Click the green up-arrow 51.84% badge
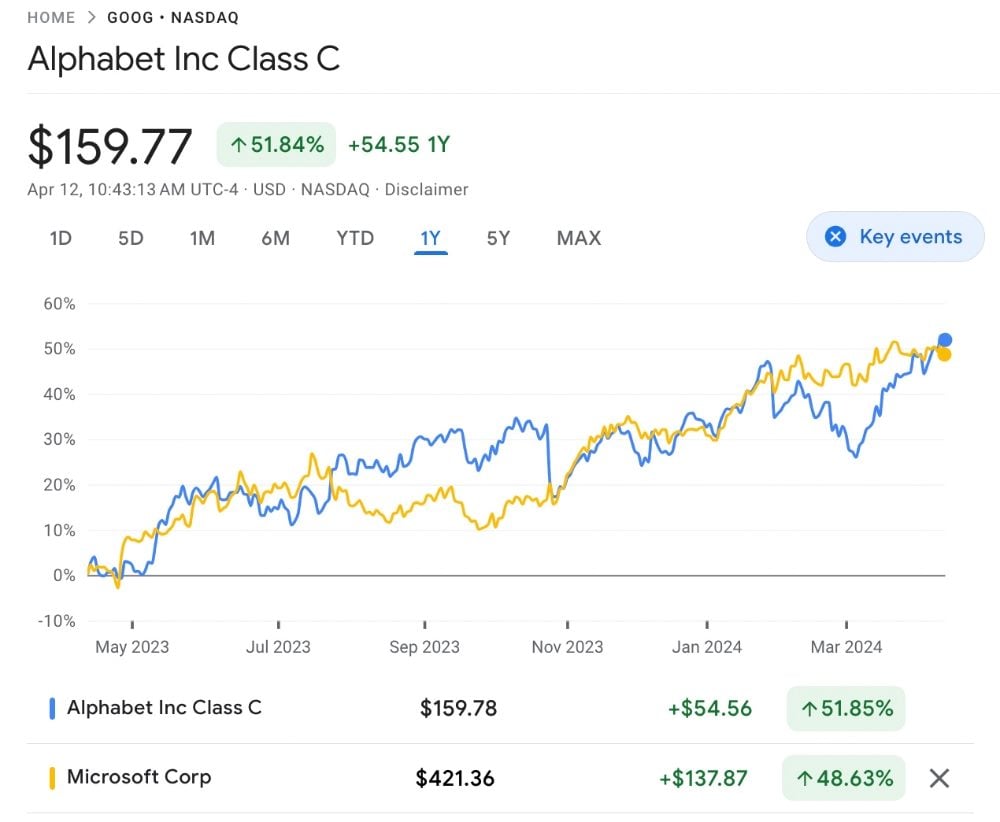Viewport: 1000px width, 822px height. 277,145
